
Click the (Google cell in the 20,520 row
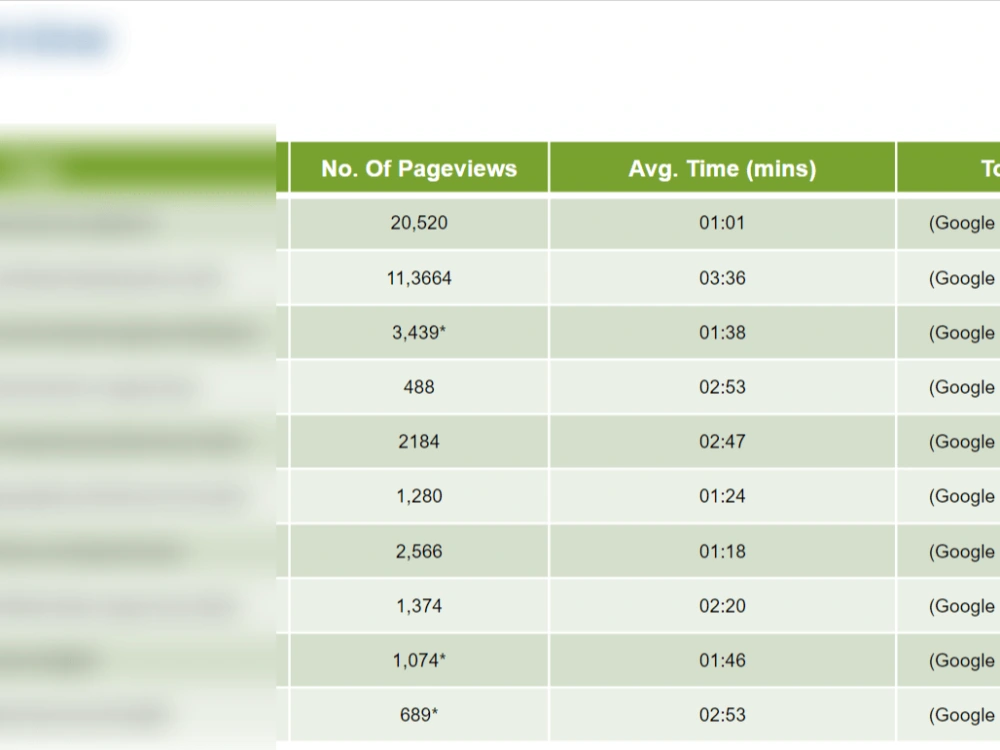(x=949, y=223)
